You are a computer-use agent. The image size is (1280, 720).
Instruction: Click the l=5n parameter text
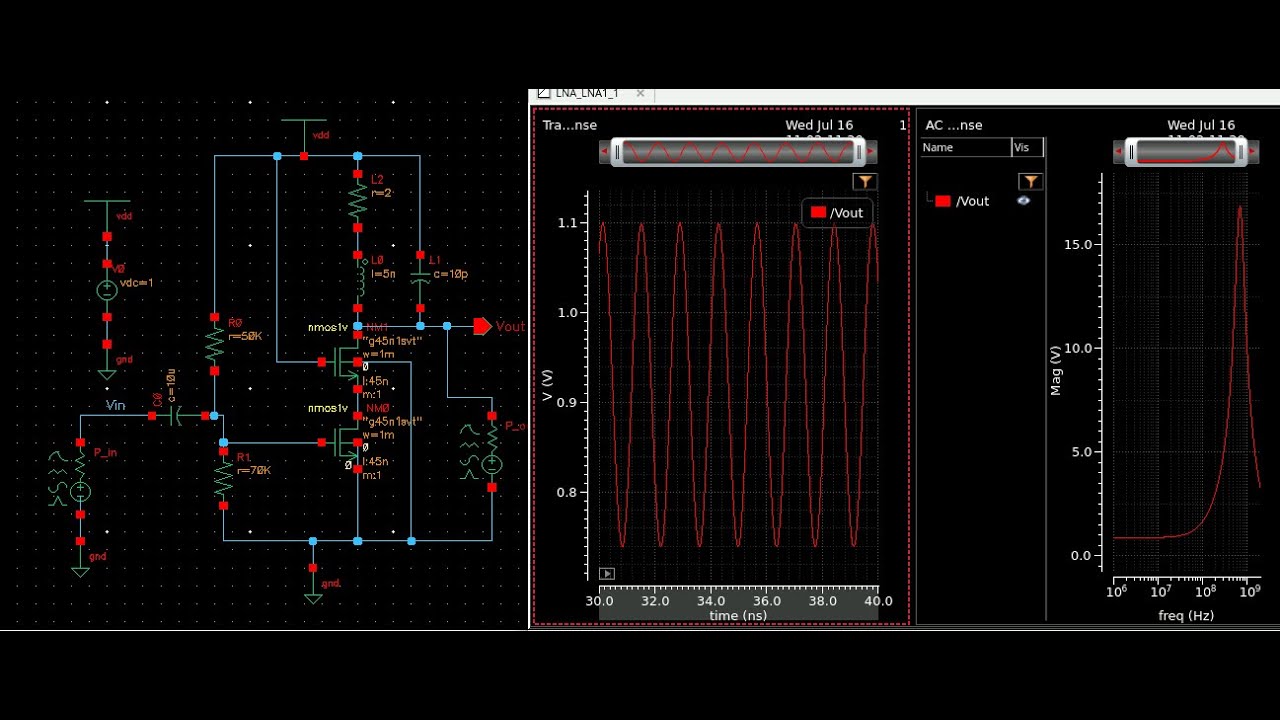(x=383, y=273)
